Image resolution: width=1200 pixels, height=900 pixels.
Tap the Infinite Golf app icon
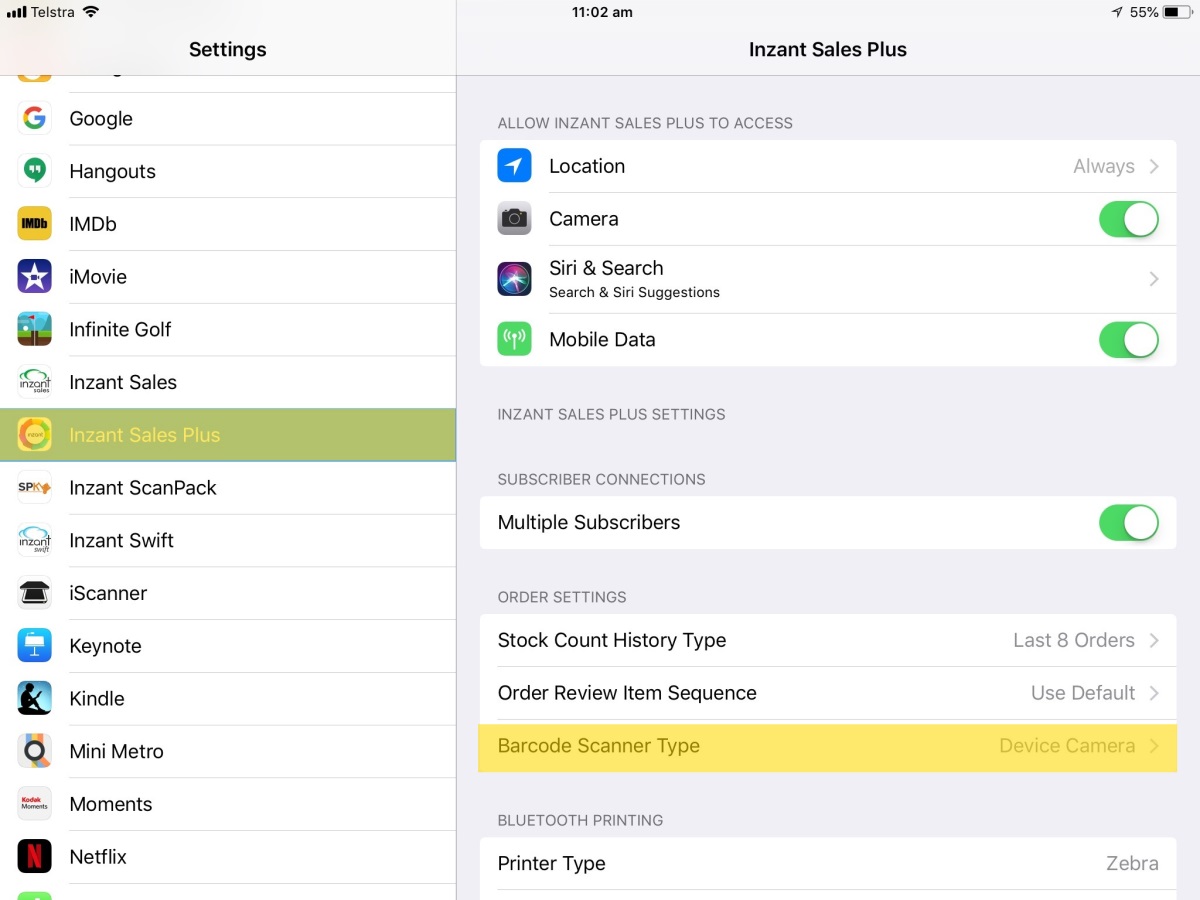[35, 329]
